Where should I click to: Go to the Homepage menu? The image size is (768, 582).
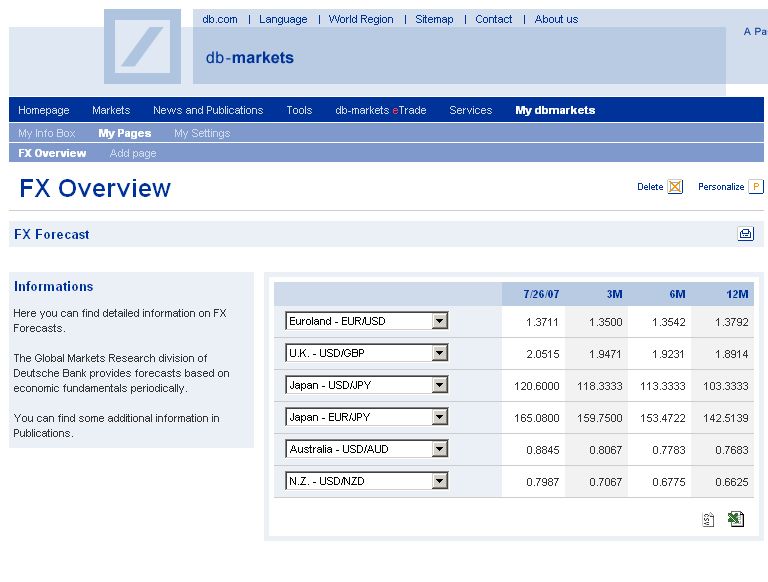click(44, 110)
